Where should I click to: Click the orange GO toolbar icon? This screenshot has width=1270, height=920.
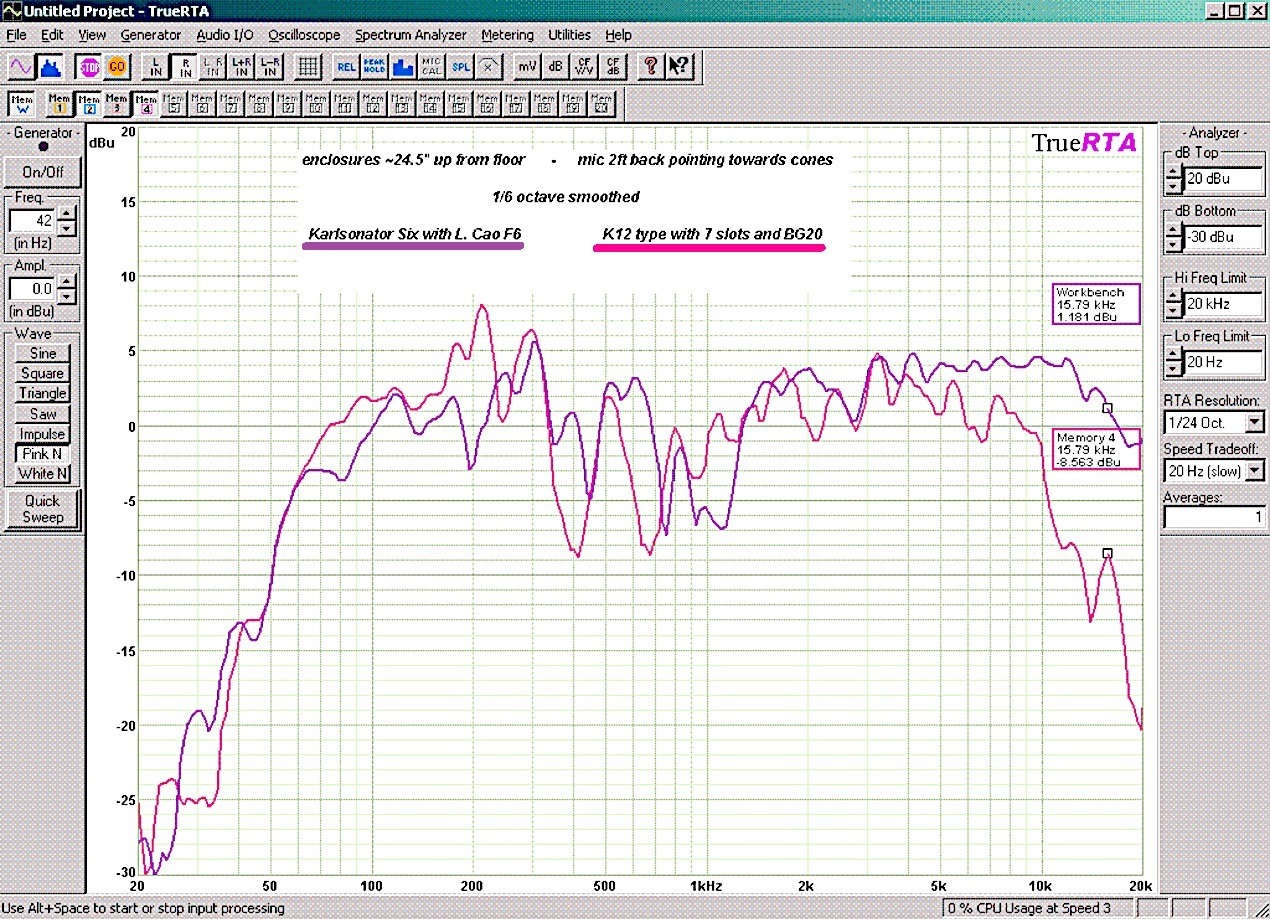[116, 67]
